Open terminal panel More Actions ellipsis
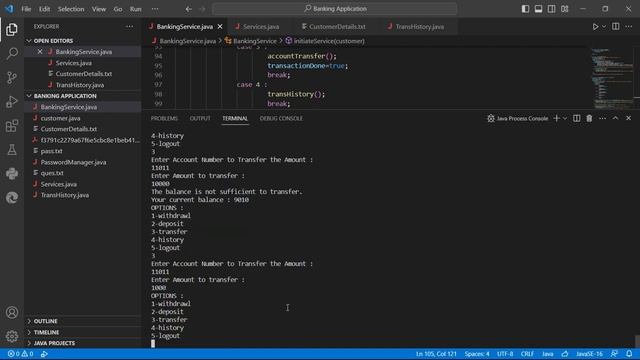 602,118
